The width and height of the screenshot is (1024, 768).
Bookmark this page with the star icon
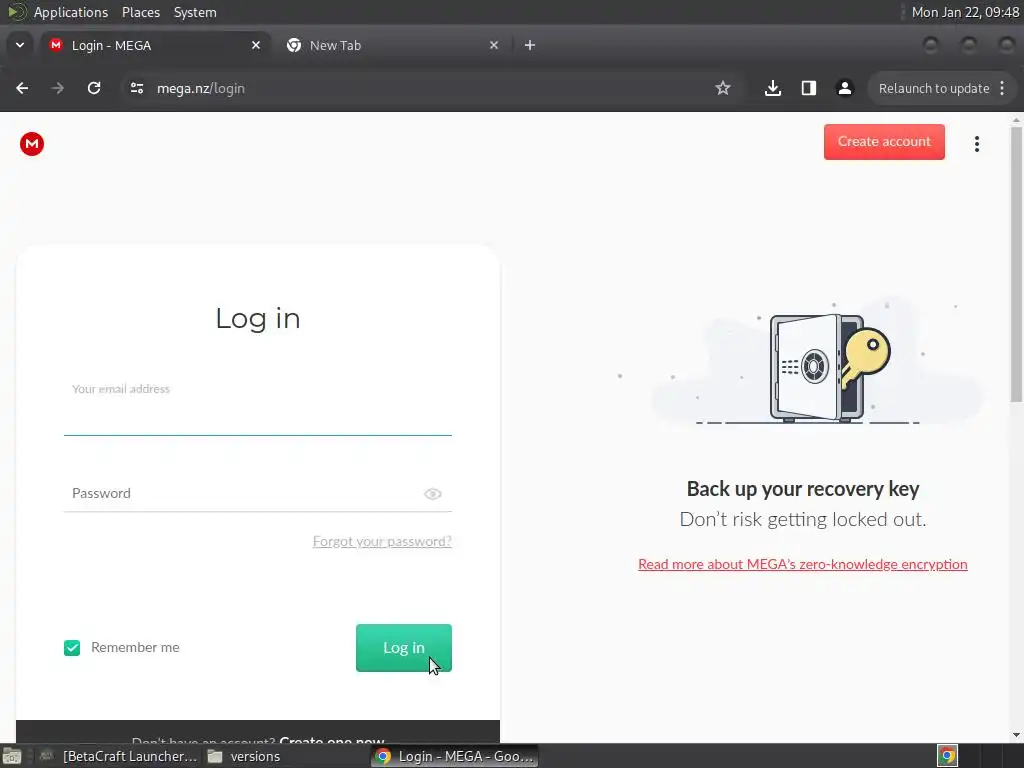coord(722,88)
